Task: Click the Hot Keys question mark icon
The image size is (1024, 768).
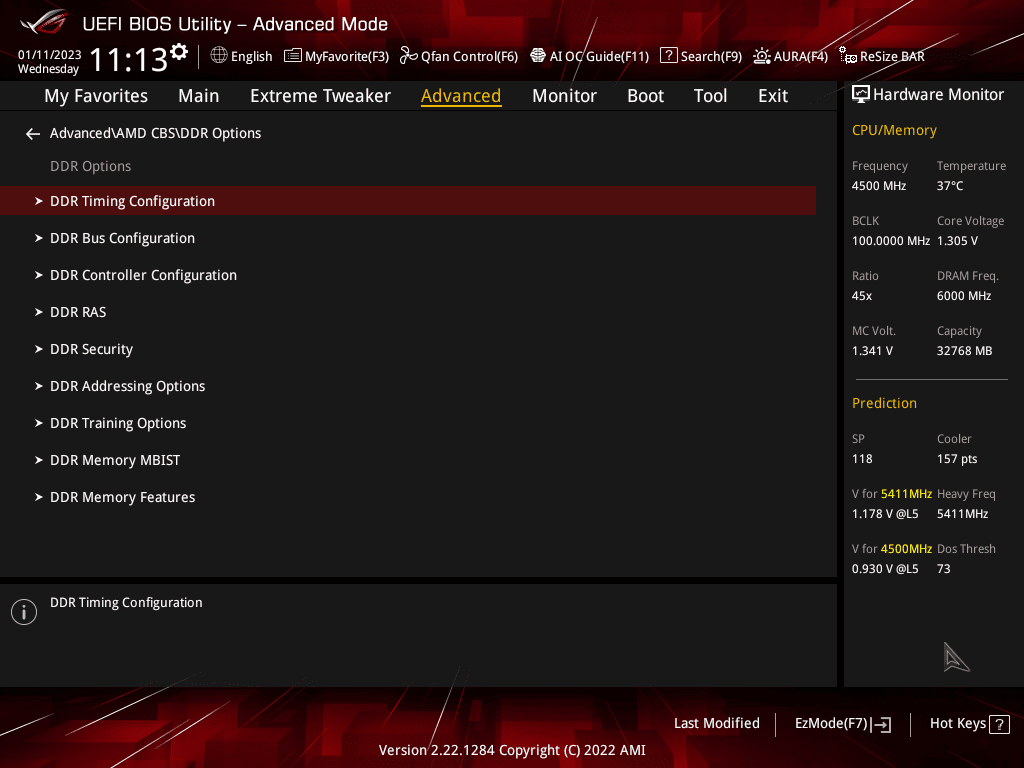Action: tap(999, 724)
